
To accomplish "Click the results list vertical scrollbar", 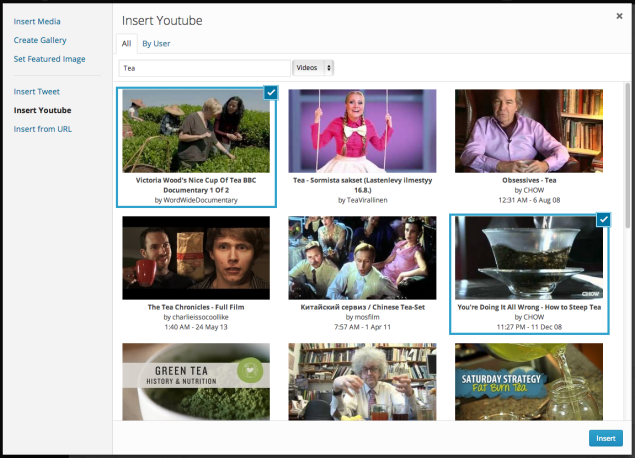I will point(628,156).
